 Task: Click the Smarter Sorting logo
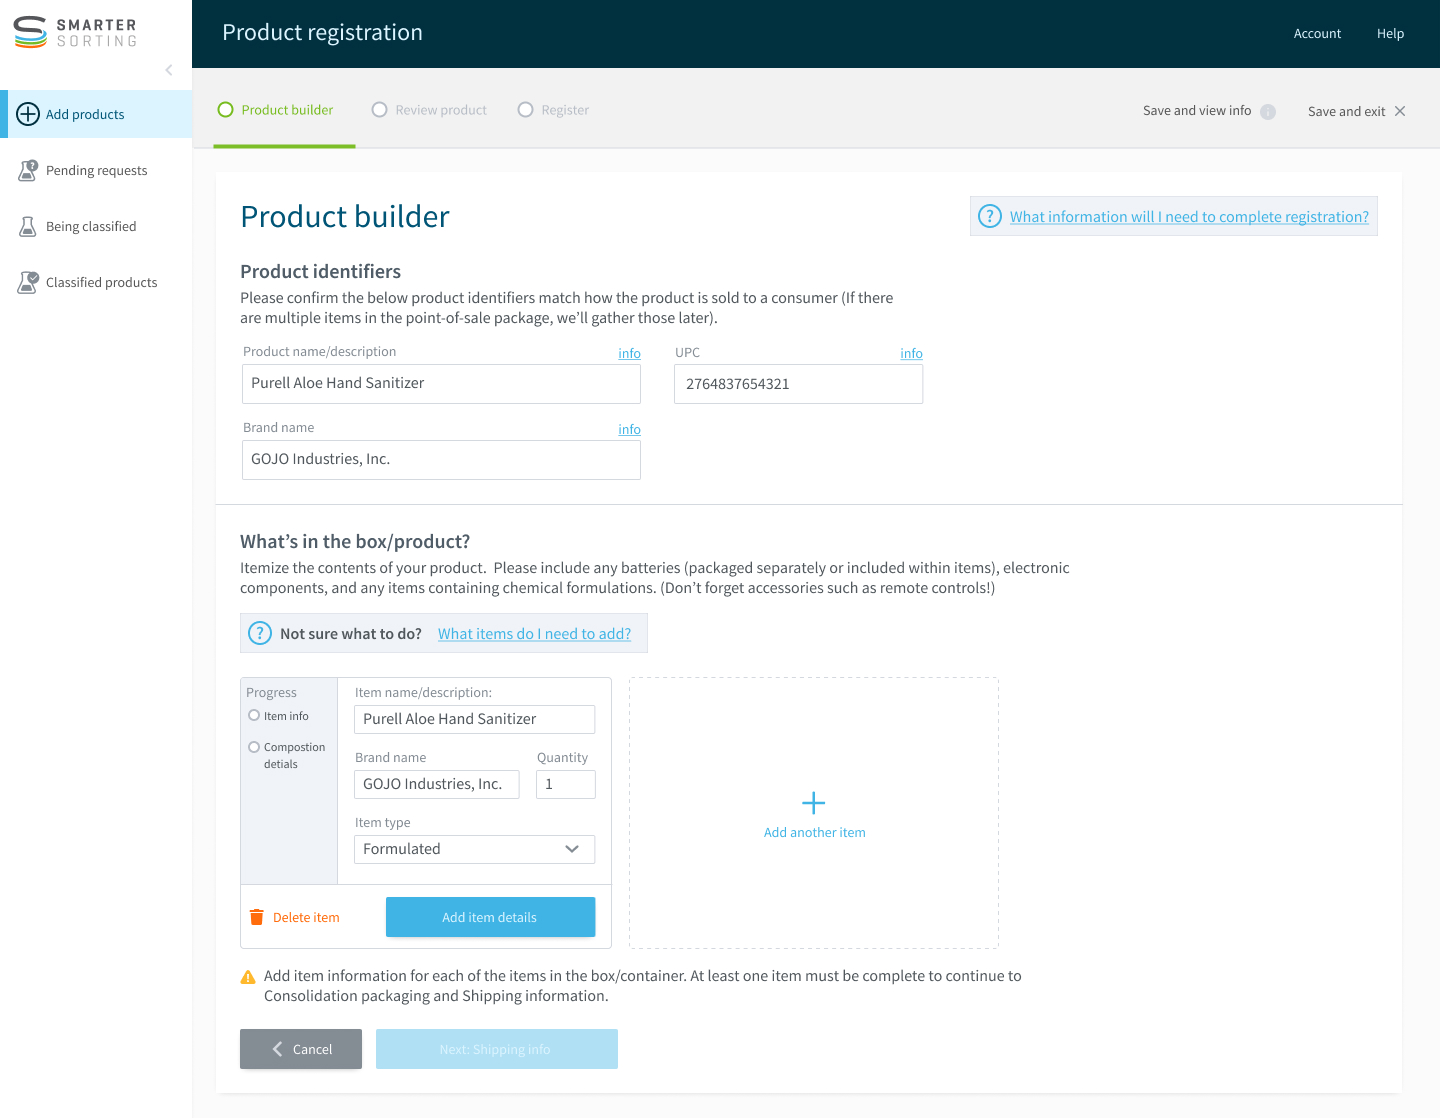pyautogui.click(x=75, y=32)
